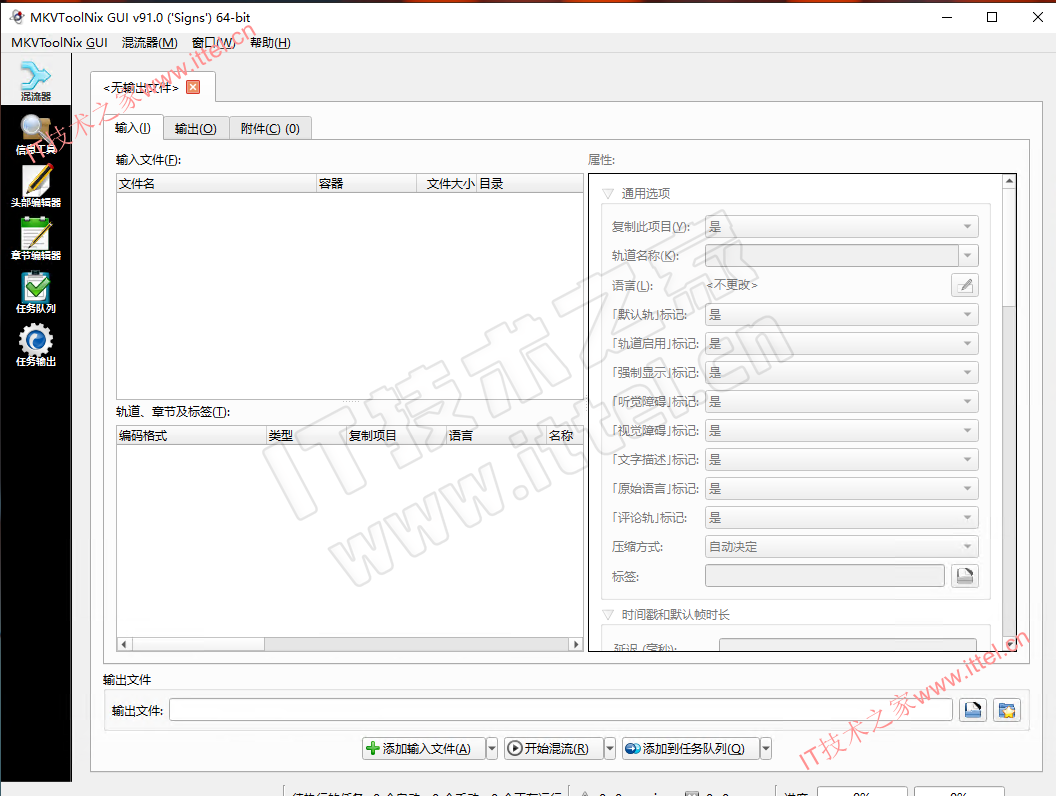Click 添加输入文件(A) button
1056x796 pixels.
(424, 748)
